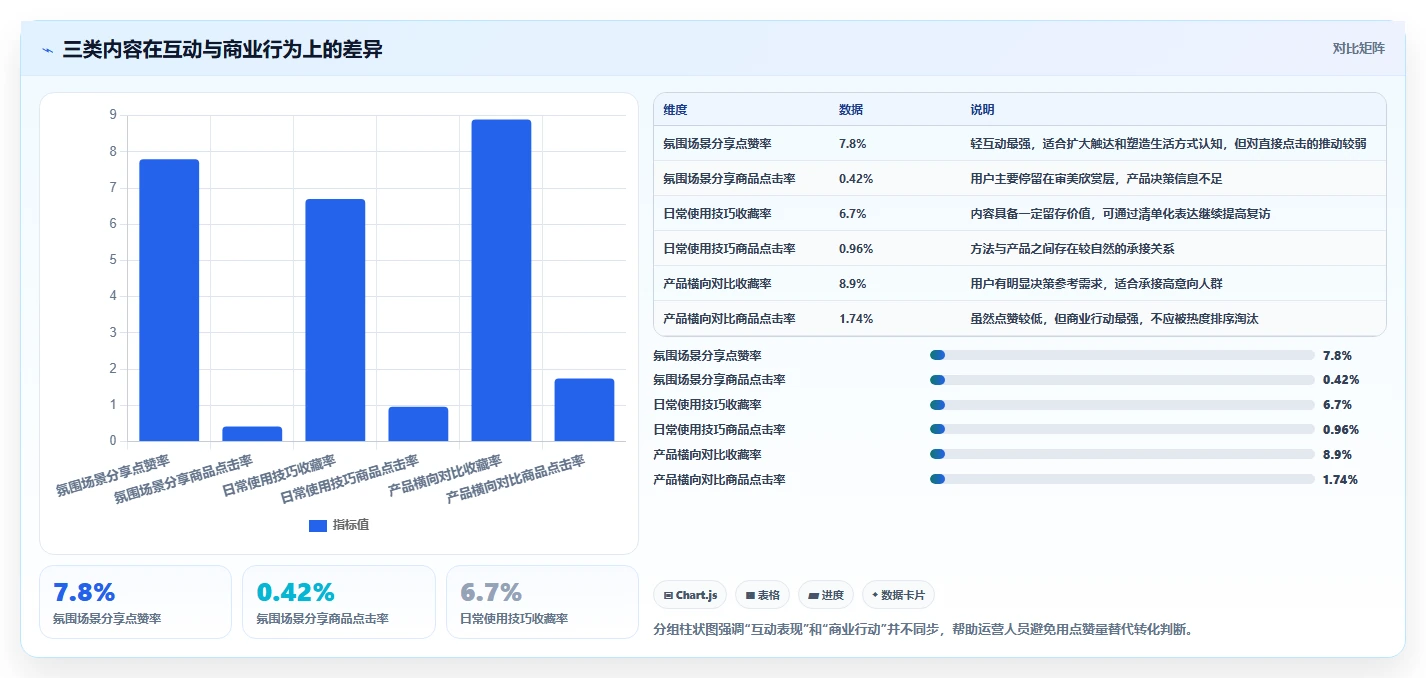Select the 产品横向对比收藏率 cell in the table

[x=717, y=284]
